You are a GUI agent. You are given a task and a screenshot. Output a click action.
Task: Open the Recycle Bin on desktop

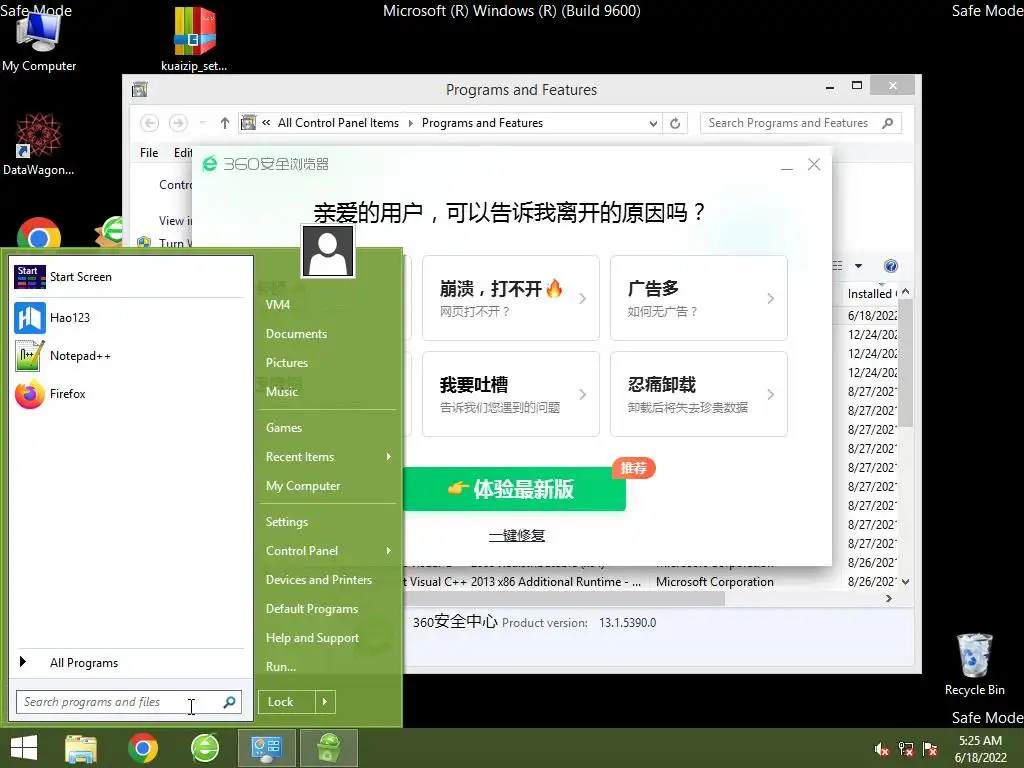pos(974,664)
